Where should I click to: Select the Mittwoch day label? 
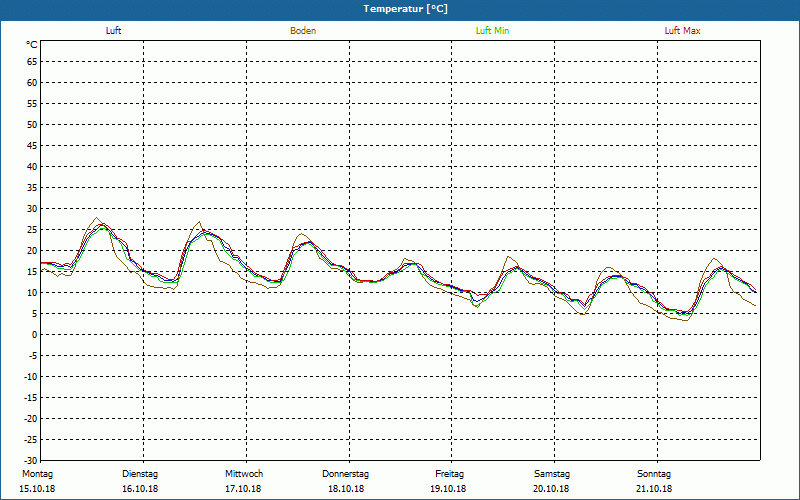tap(244, 474)
